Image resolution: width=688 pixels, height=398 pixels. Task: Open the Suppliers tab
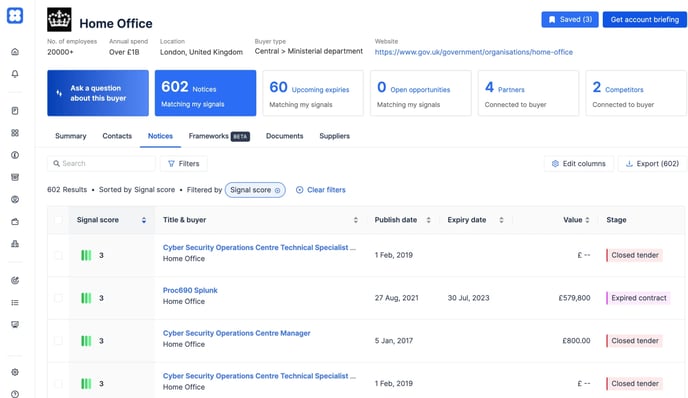click(x=334, y=136)
